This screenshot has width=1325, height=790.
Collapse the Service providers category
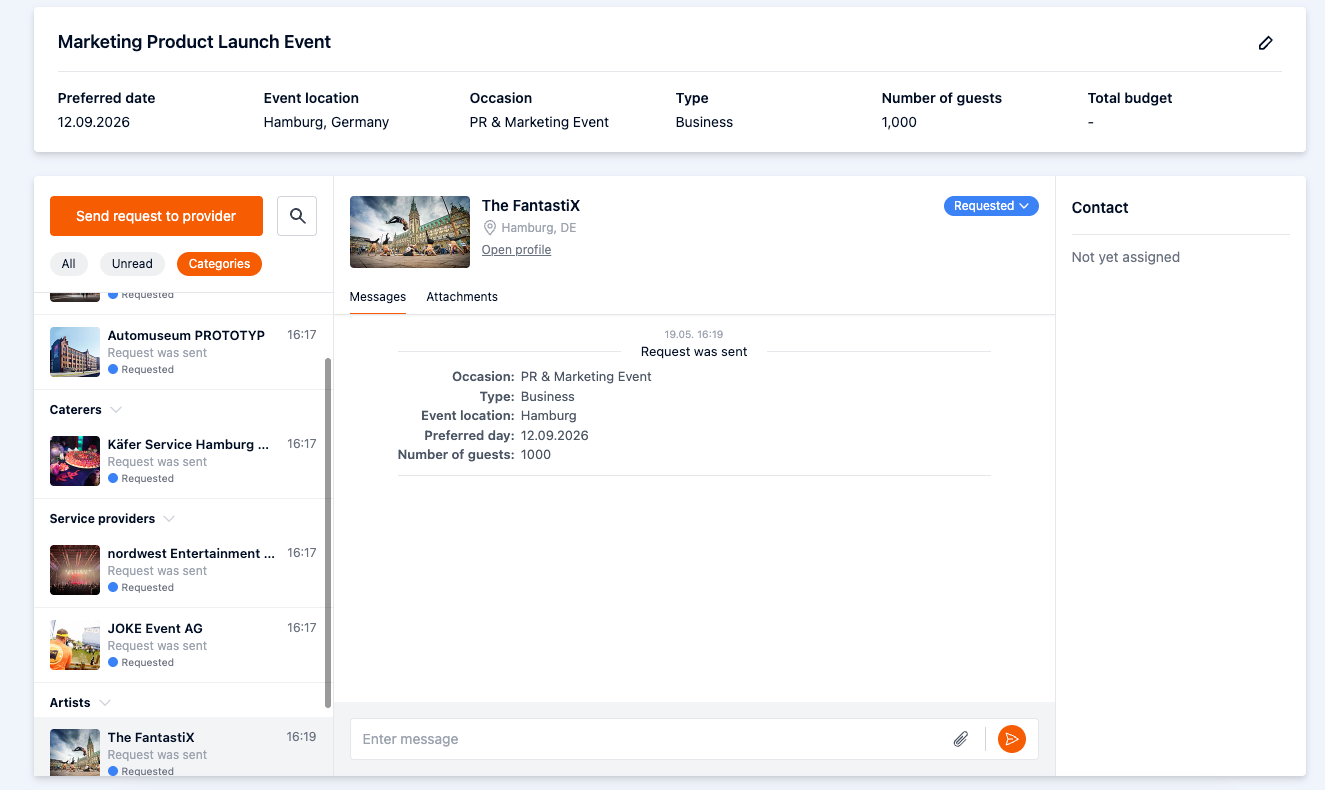click(x=169, y=519)
